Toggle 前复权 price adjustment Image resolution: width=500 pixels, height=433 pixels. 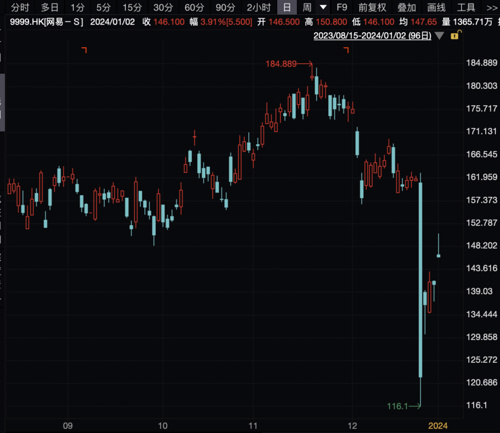pyautogui.click(x=372, y=7)
